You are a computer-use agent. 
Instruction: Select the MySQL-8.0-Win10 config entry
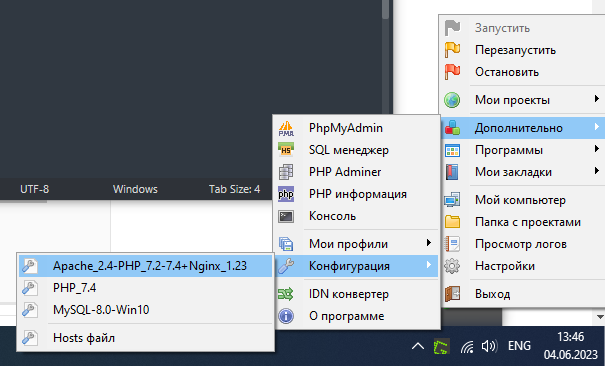click(146, 310)
